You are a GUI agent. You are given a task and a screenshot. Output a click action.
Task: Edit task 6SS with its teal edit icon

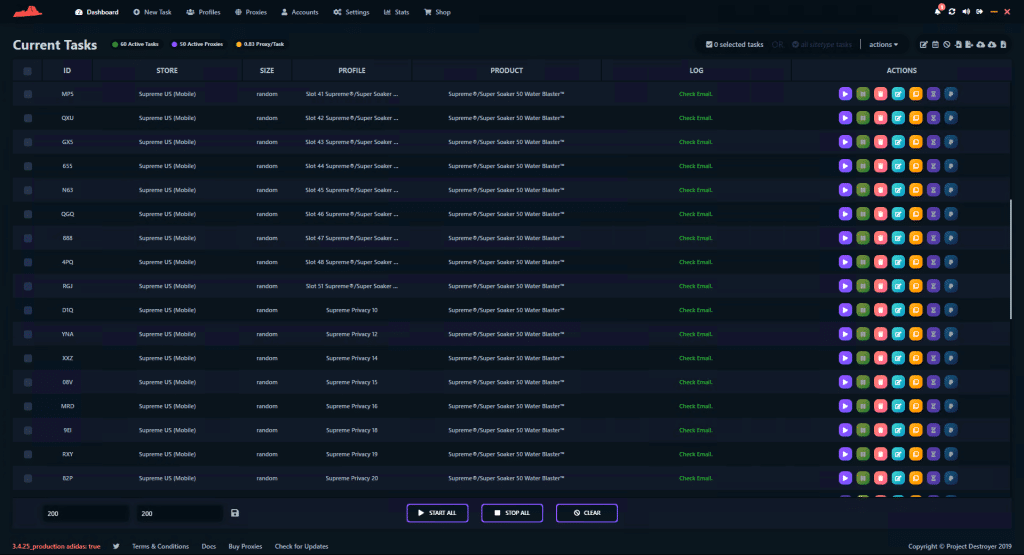click(898, 166)
